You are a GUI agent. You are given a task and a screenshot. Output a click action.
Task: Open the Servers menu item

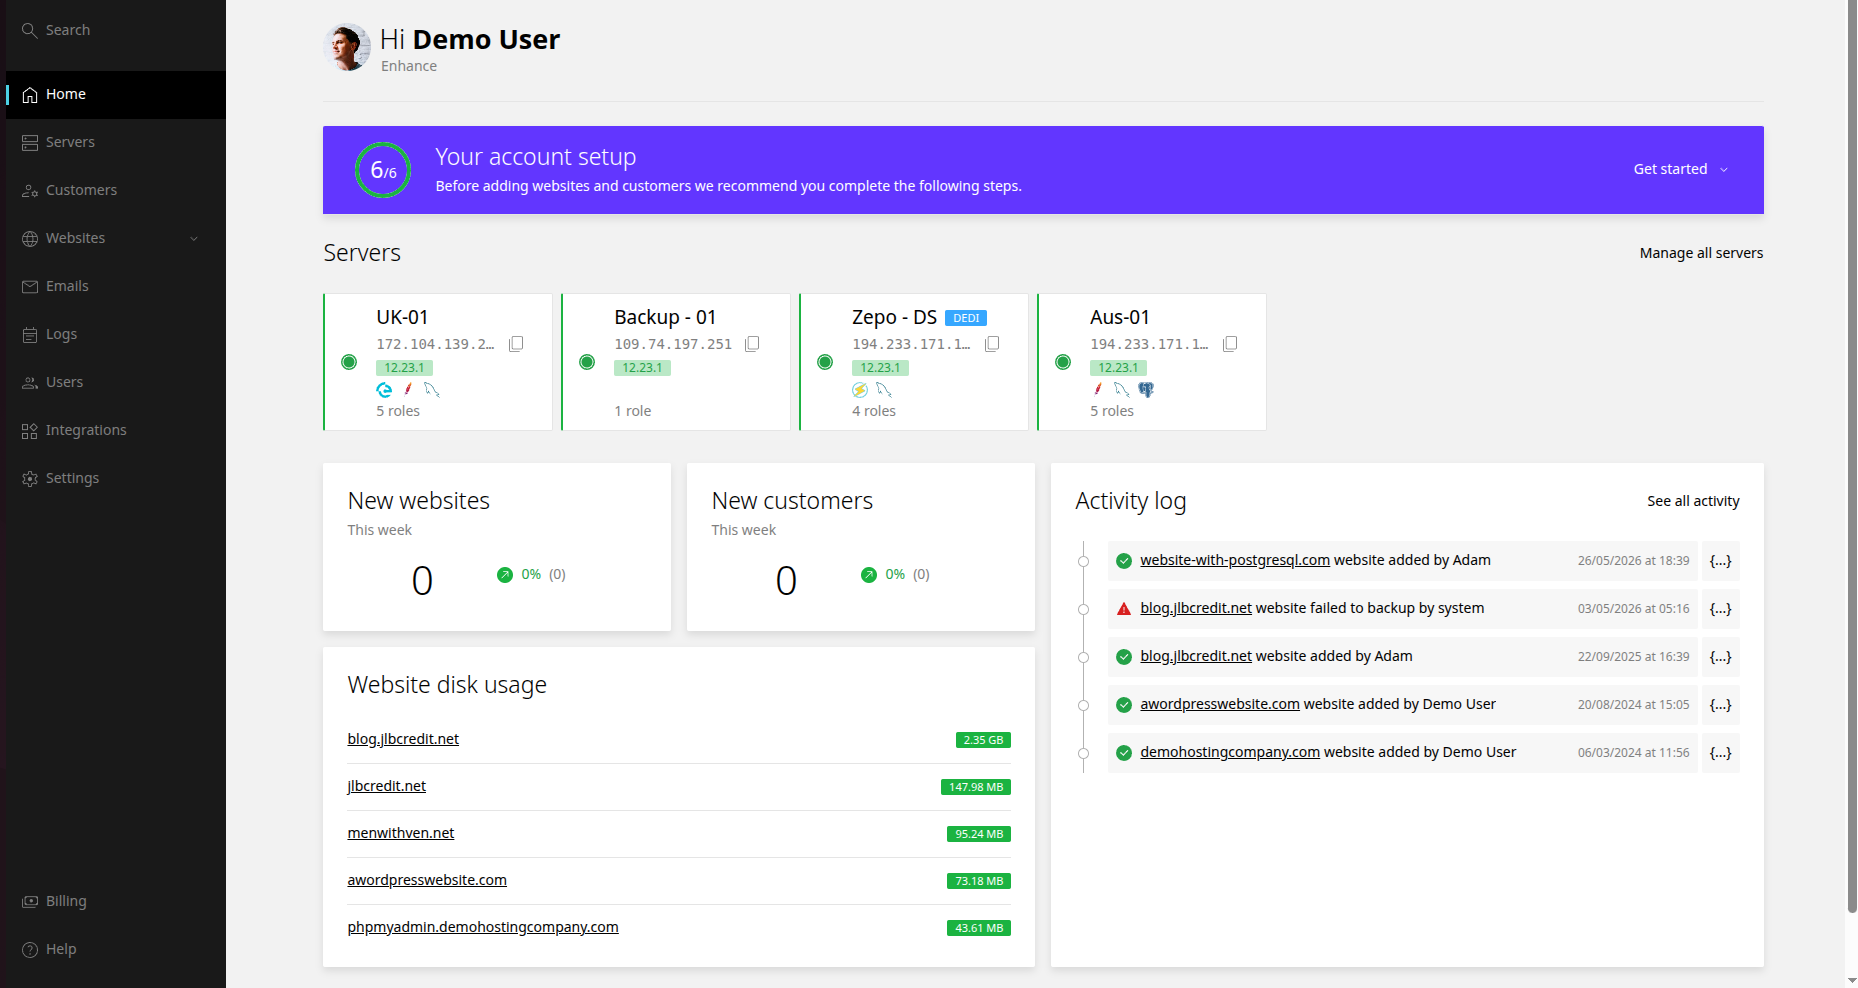(x=116, y=143)
